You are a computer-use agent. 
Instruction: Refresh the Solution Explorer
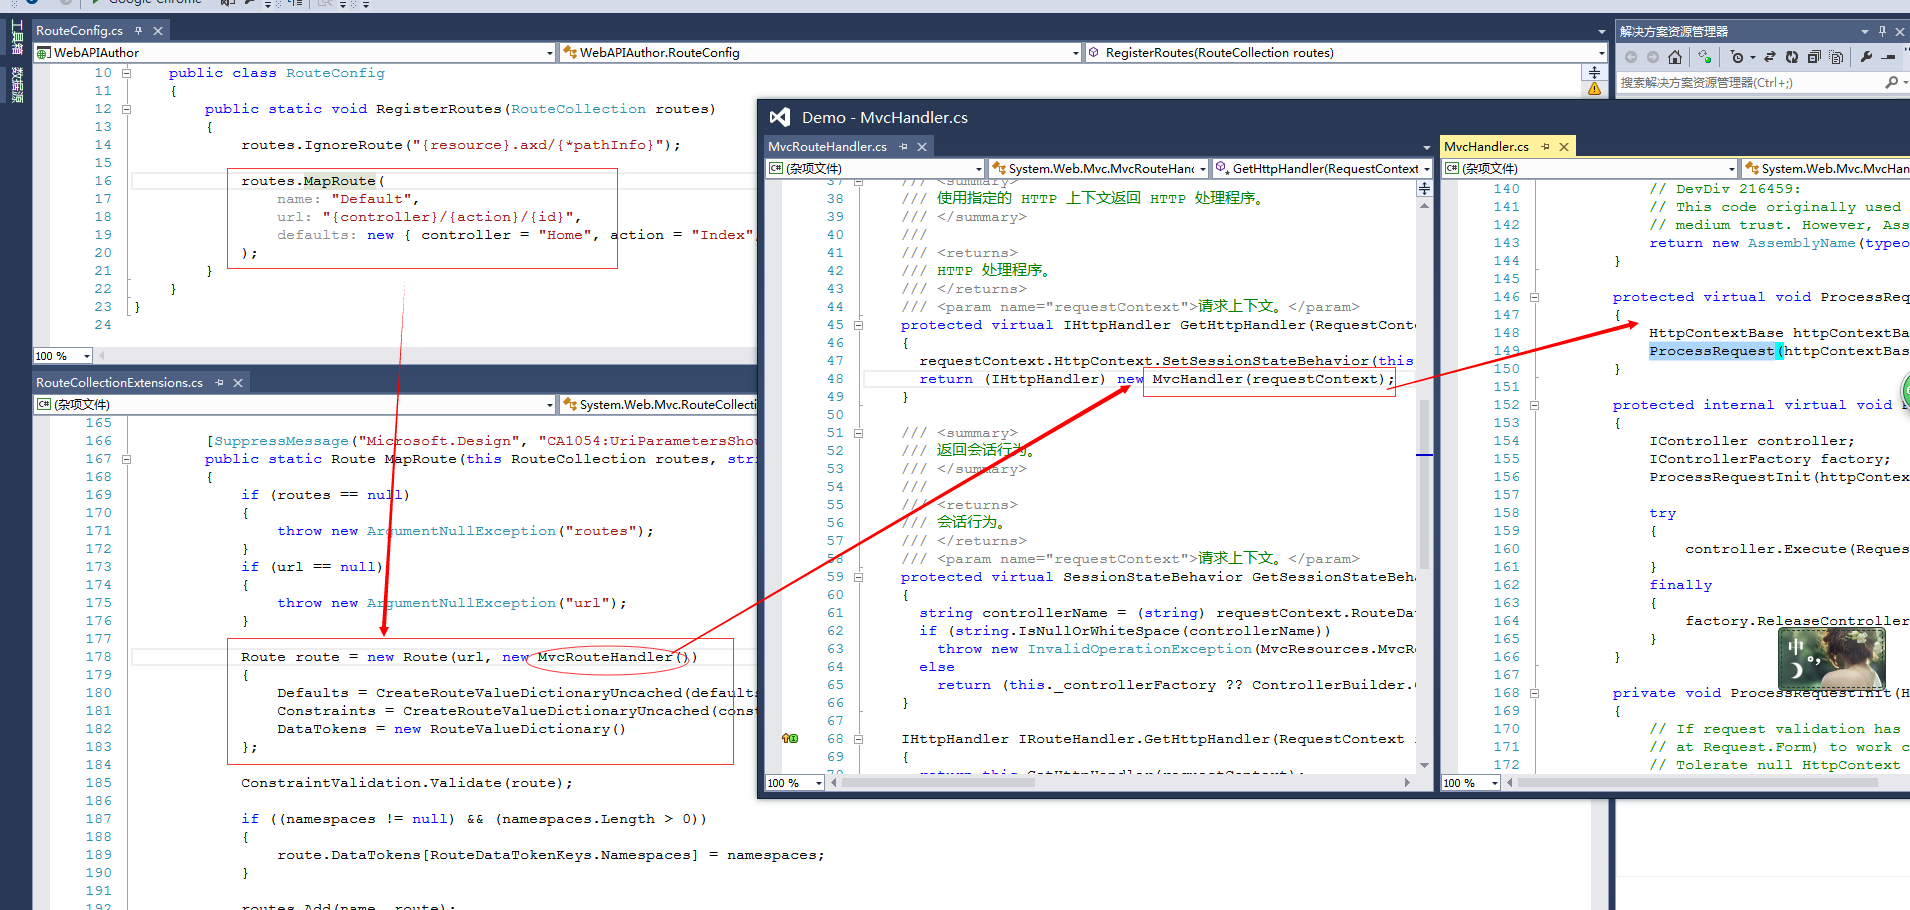tap(1792, 57)
